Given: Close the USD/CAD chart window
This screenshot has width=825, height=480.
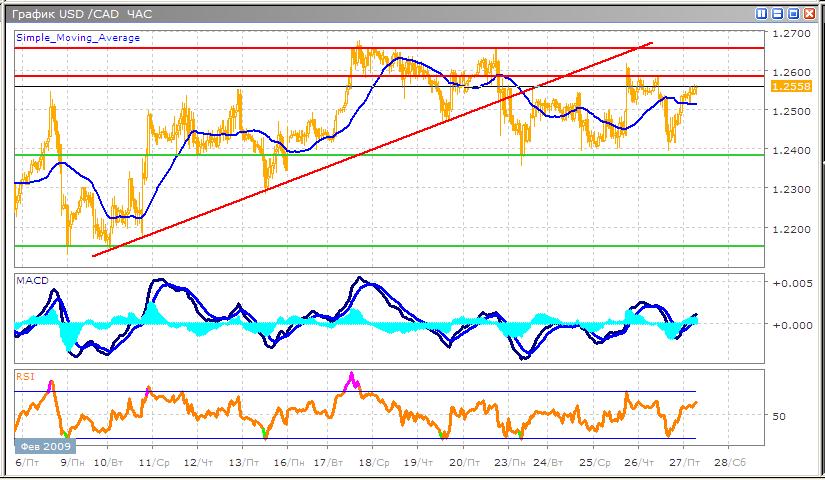Looking at the screenshot, I should (x=810, y=13).
